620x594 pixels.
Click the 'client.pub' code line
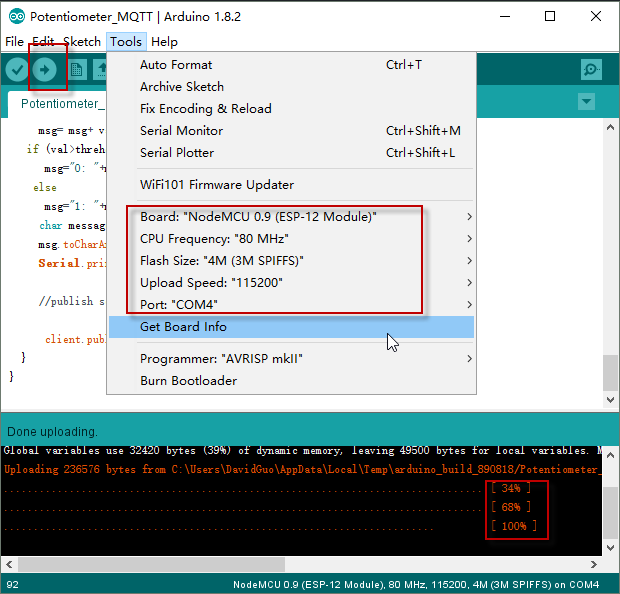tap(75, 339)
